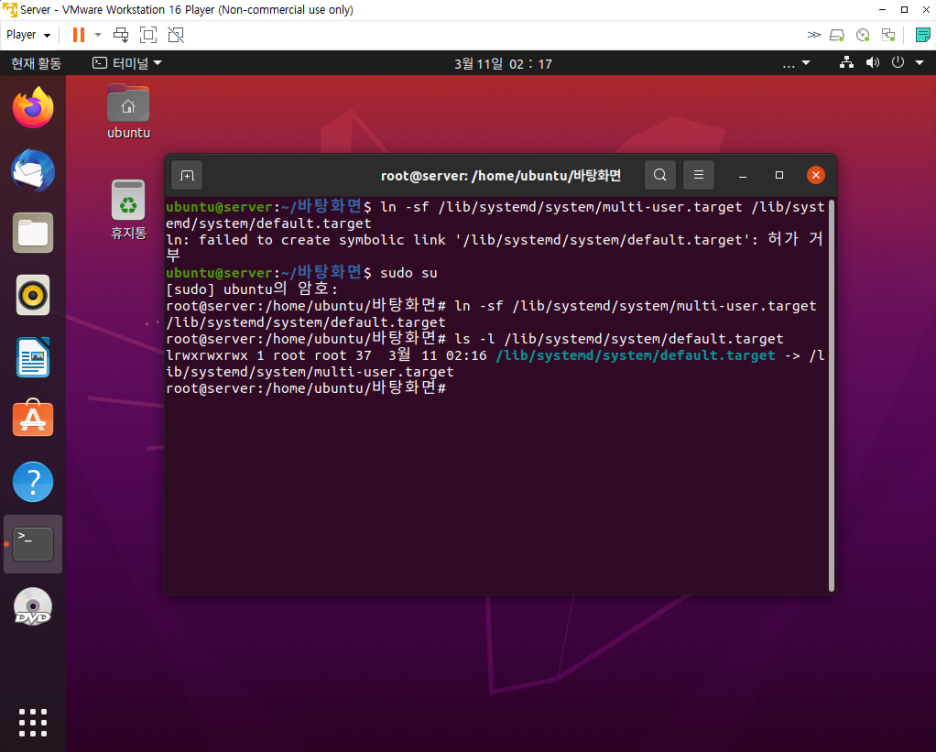Expand the power options arrow beside pause
Viewport: 936px width, 752px height.
(x=98, y=35)
